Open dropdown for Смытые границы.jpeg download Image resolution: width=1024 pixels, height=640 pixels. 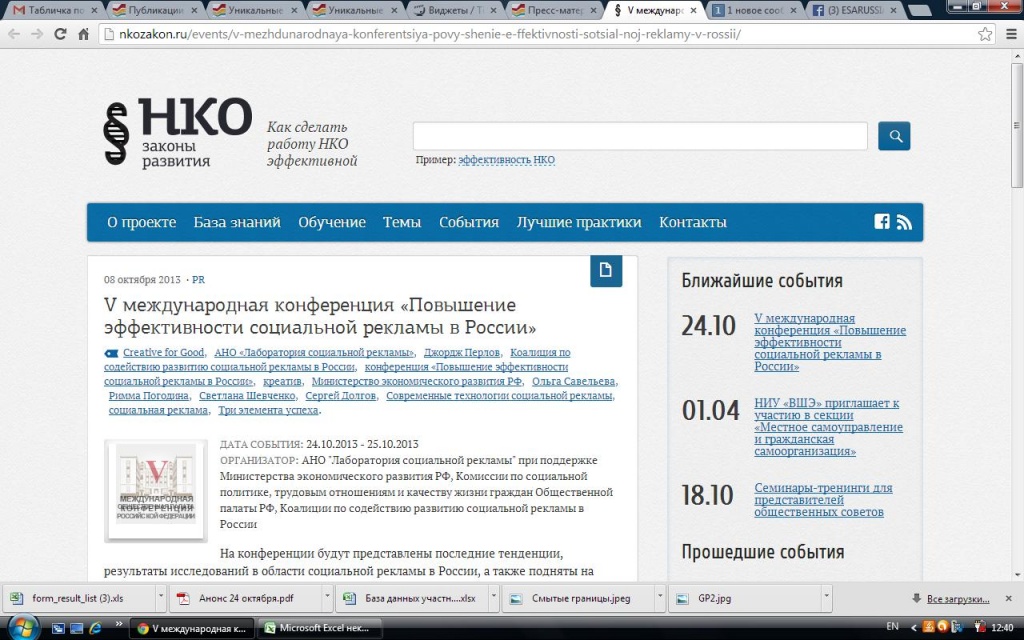coord(660,598)
